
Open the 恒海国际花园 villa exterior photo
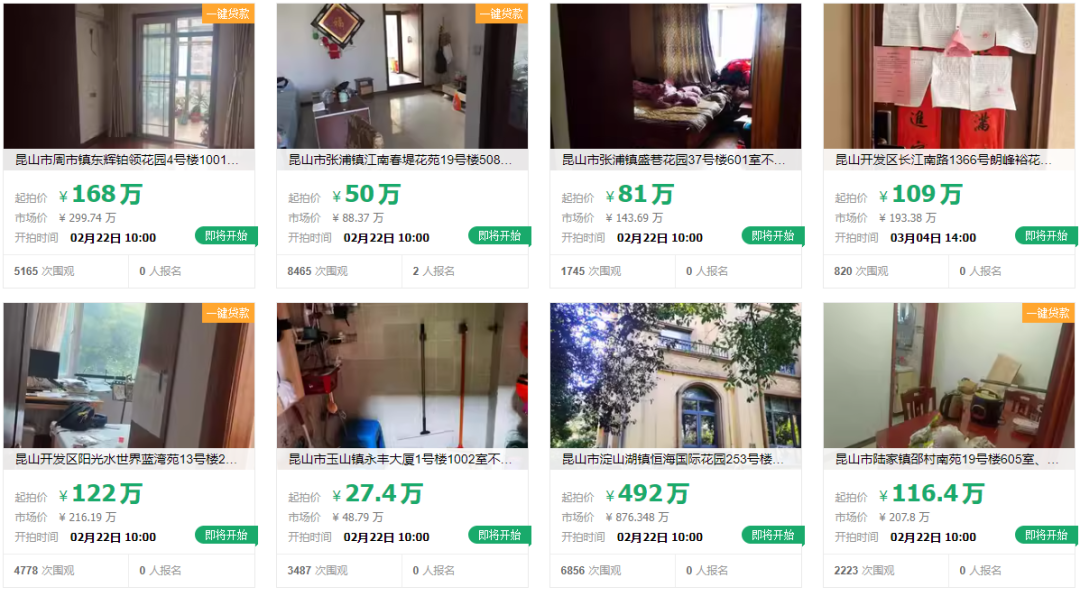(676, 376)
